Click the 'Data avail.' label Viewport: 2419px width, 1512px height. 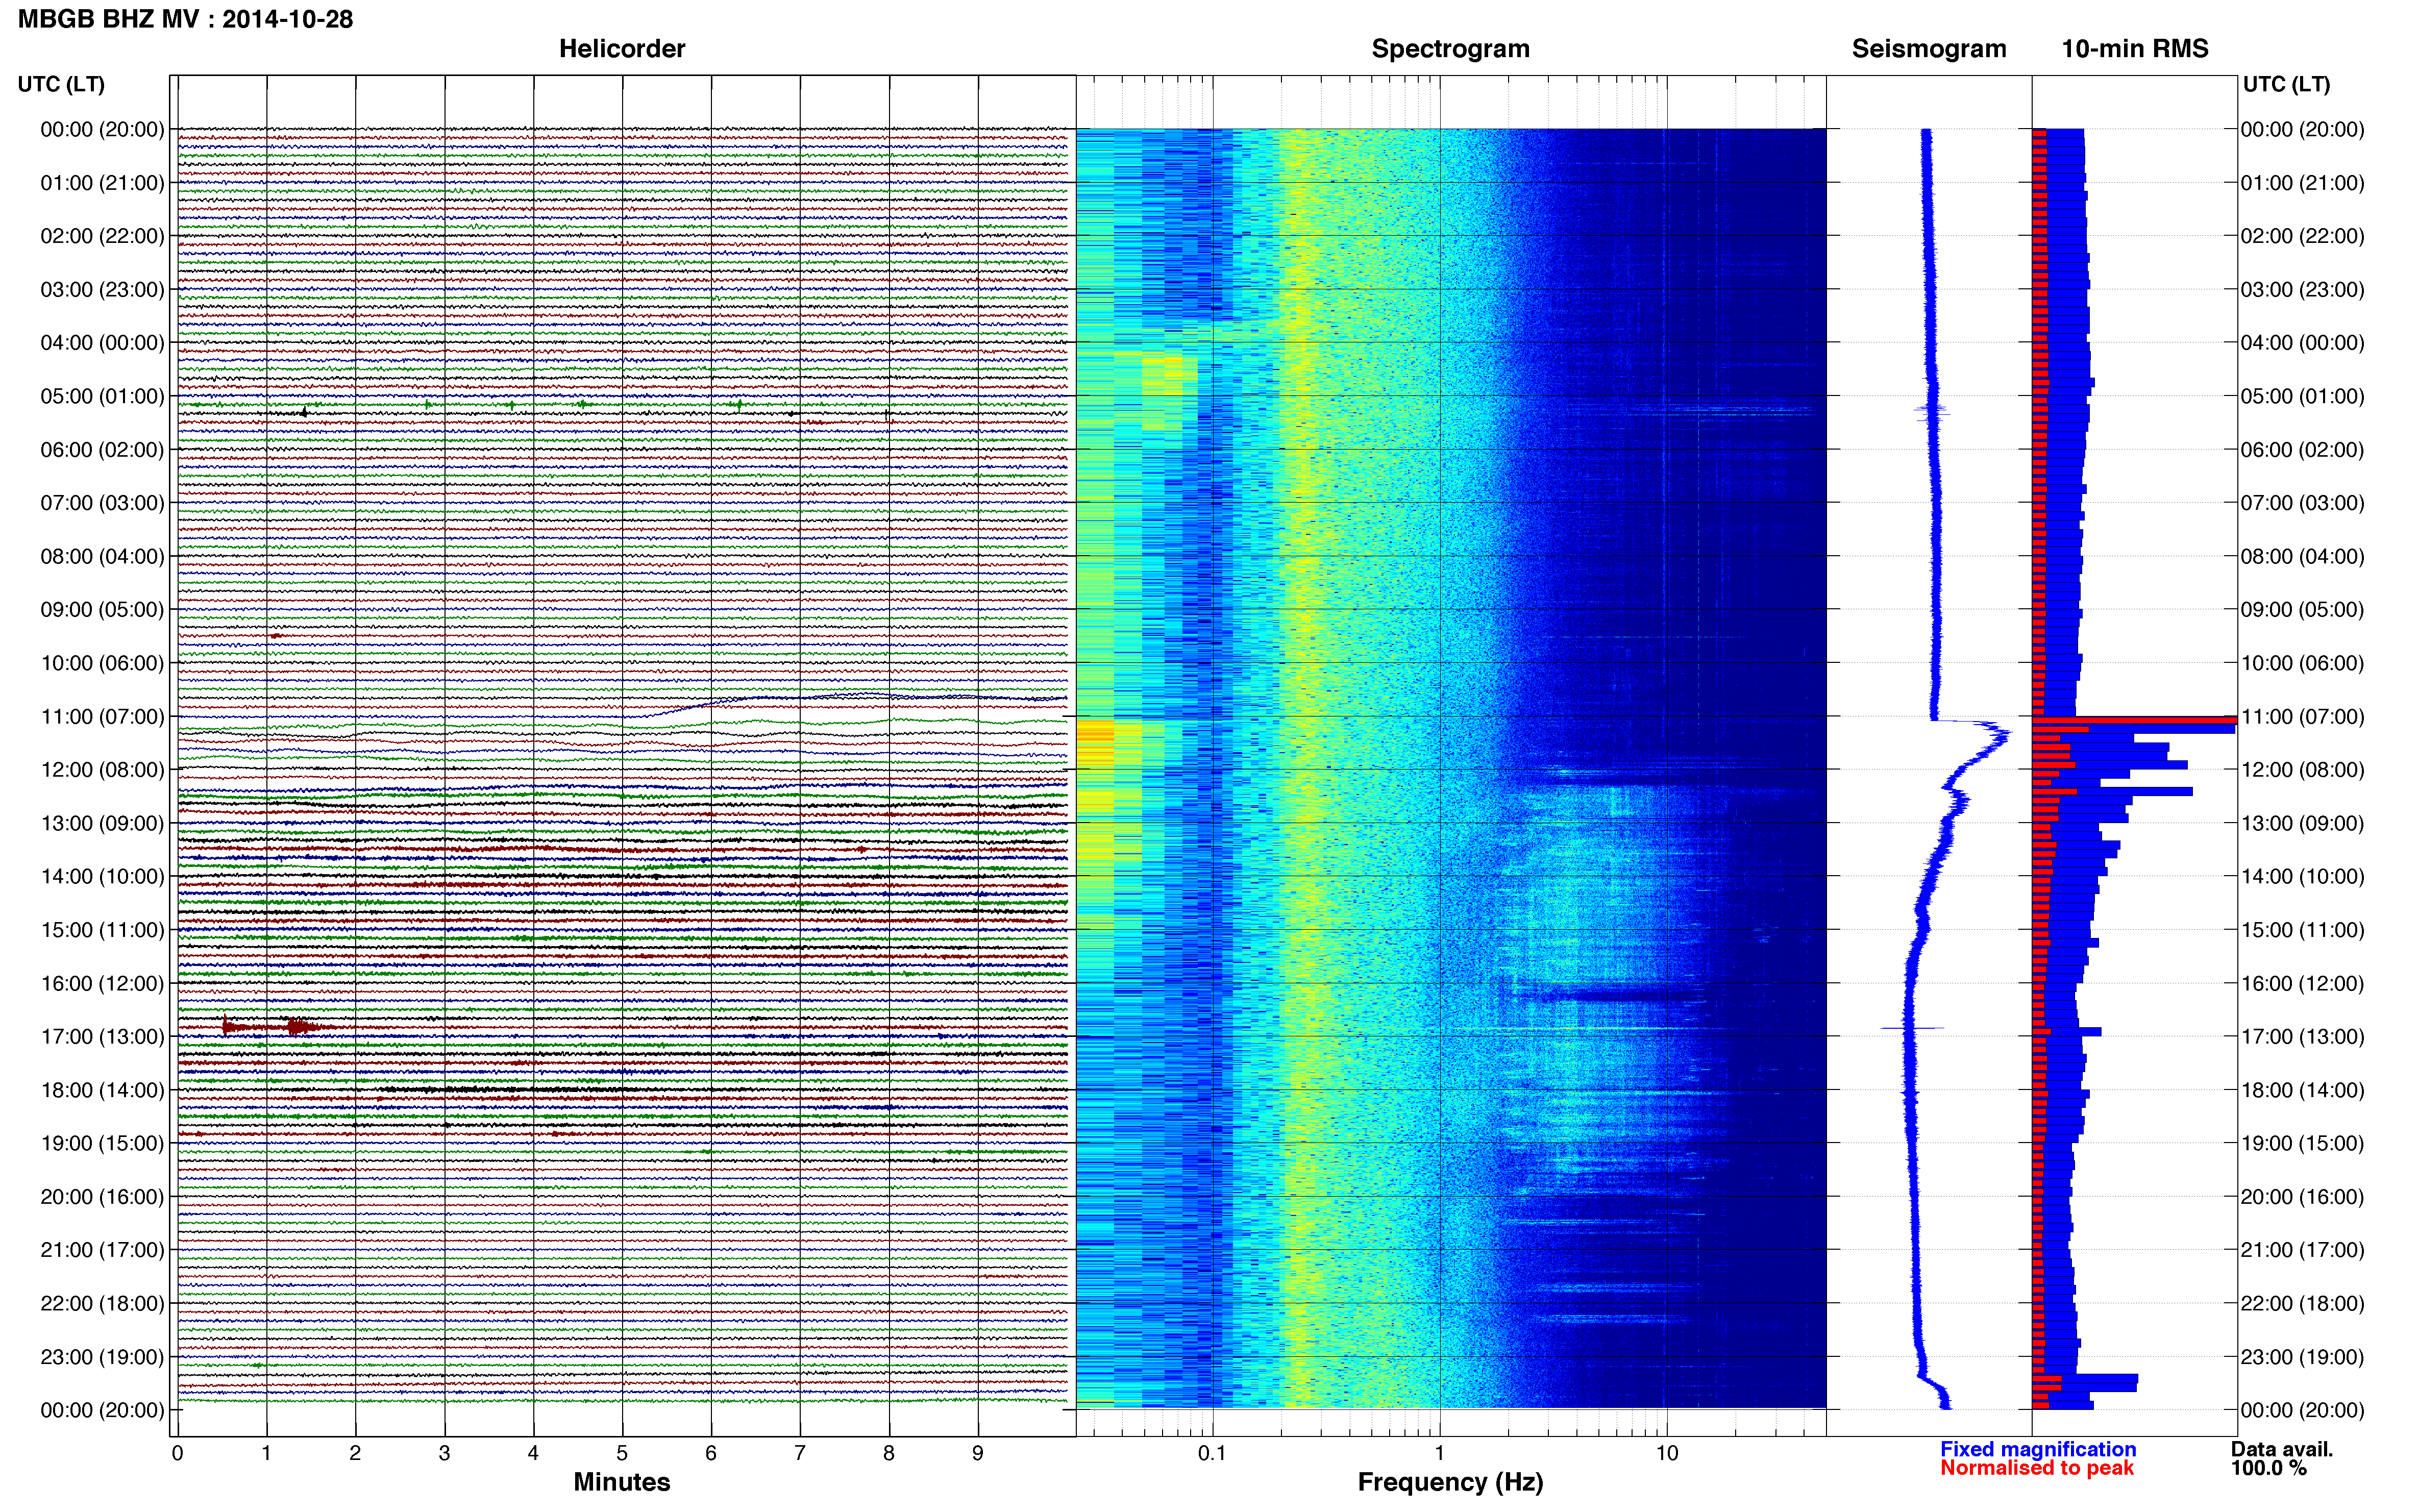pyautogui.click(x=2282, y=1449)
